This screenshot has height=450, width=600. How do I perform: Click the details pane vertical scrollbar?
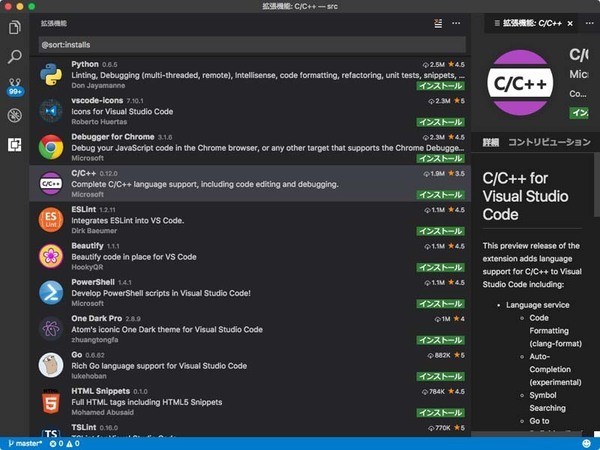point(597,185)
